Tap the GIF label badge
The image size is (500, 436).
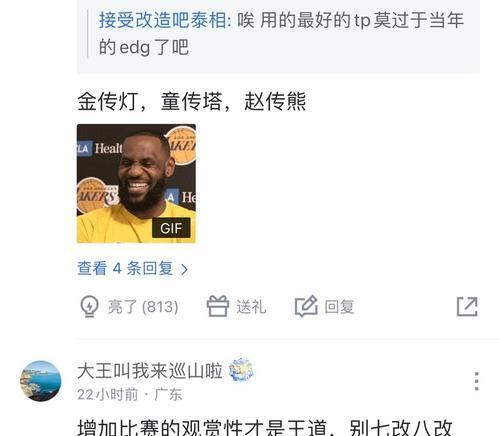[x=171, y=228]
